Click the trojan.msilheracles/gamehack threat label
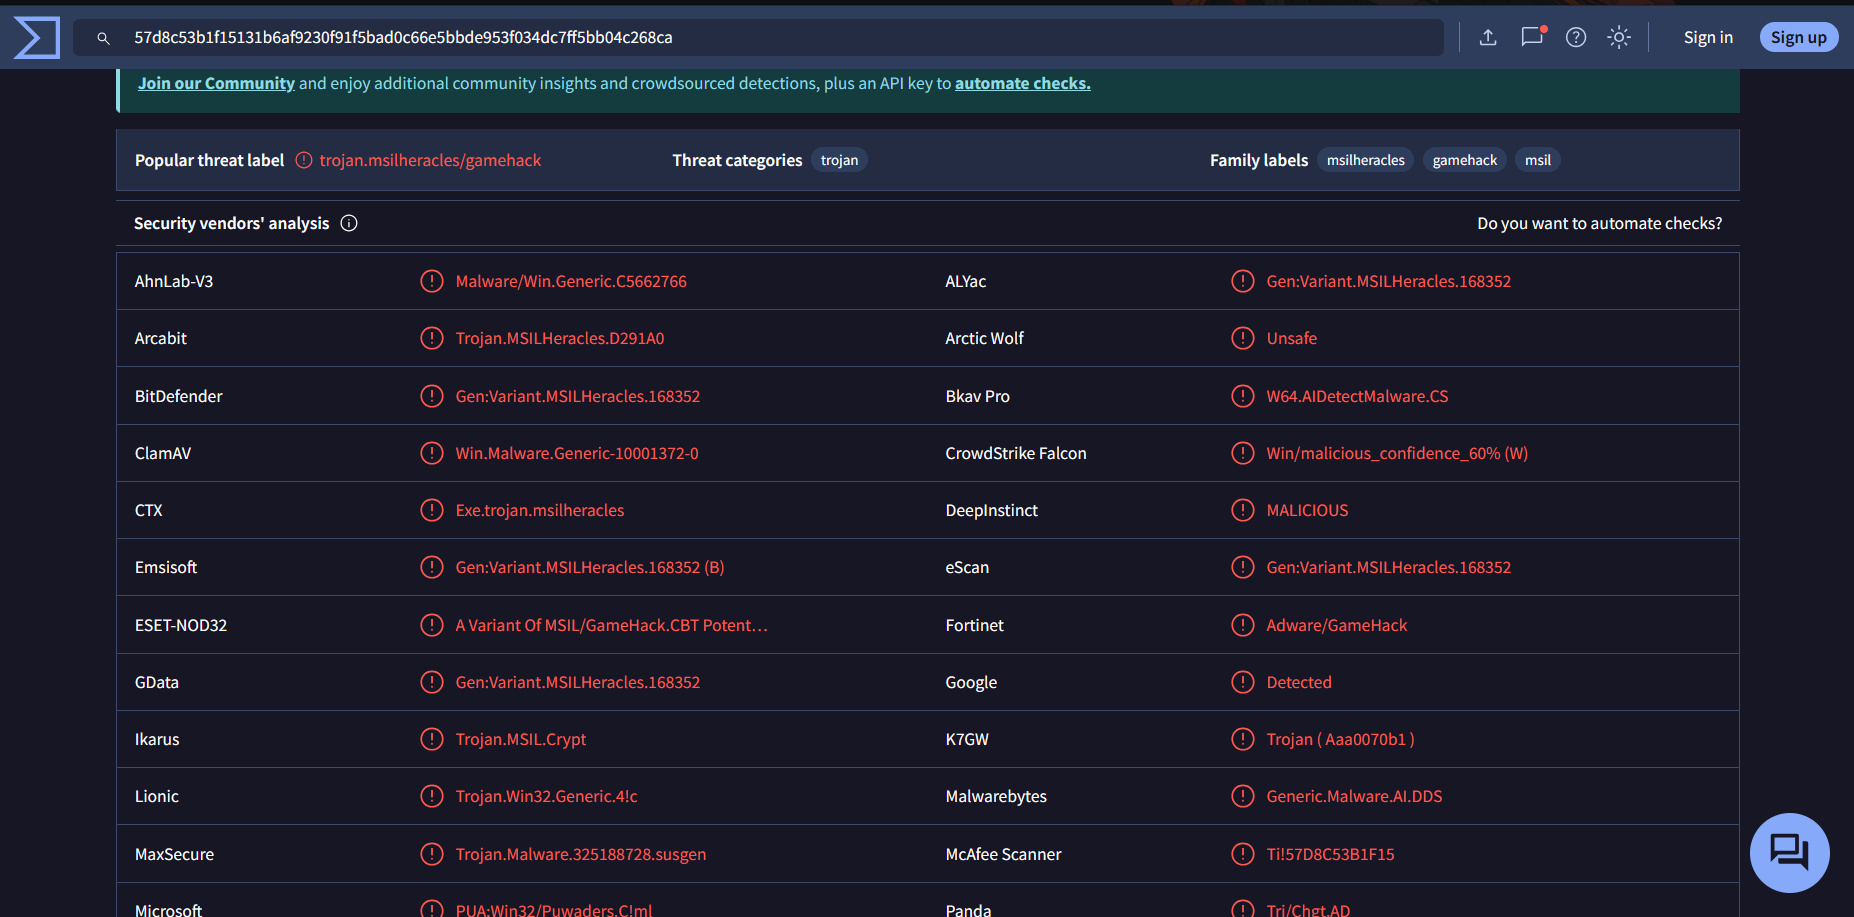 pos(430,160)
